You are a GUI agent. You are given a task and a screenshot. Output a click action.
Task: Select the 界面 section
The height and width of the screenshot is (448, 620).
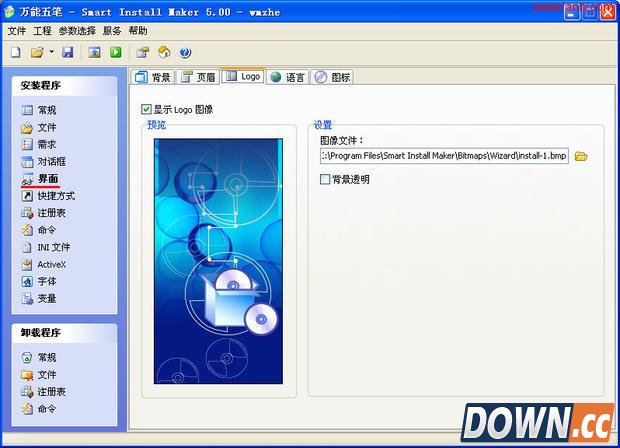(40, 179)
